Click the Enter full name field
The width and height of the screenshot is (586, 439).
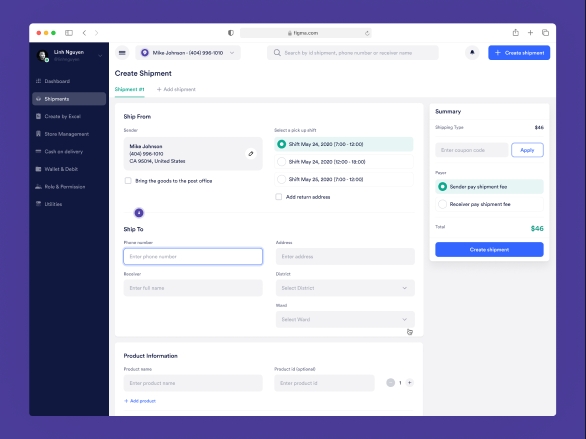point(193,288)
